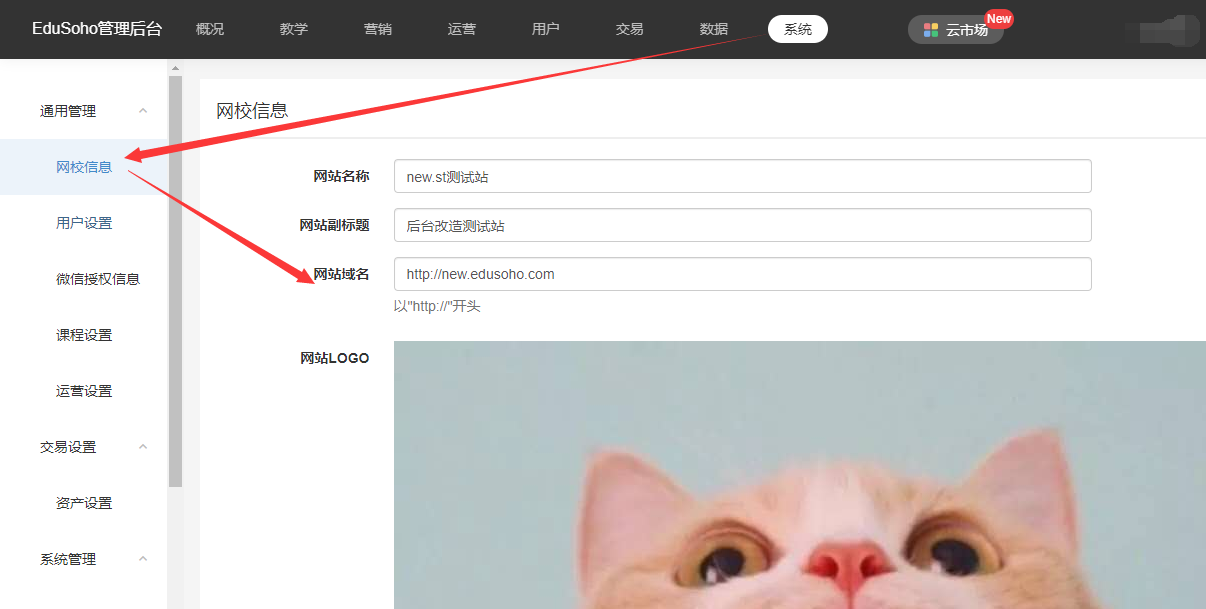
Task: Open the 概况 top menu
Action: pos(210,30)
